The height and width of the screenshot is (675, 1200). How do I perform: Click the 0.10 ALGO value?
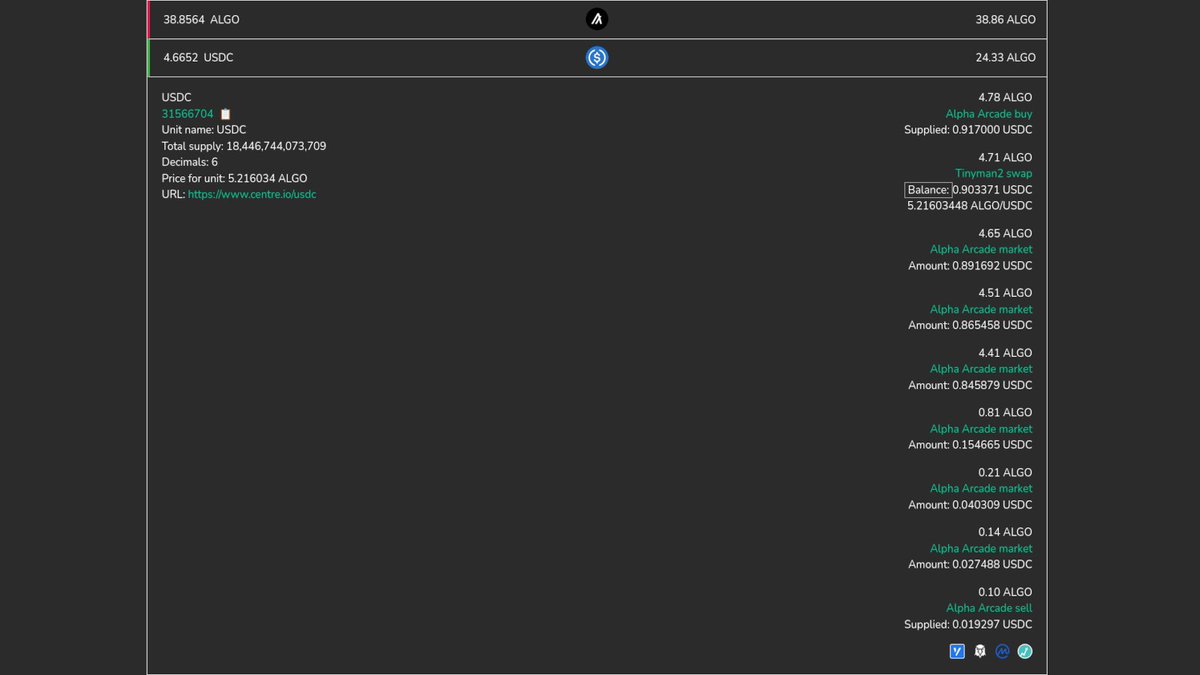click(1005, 592)
